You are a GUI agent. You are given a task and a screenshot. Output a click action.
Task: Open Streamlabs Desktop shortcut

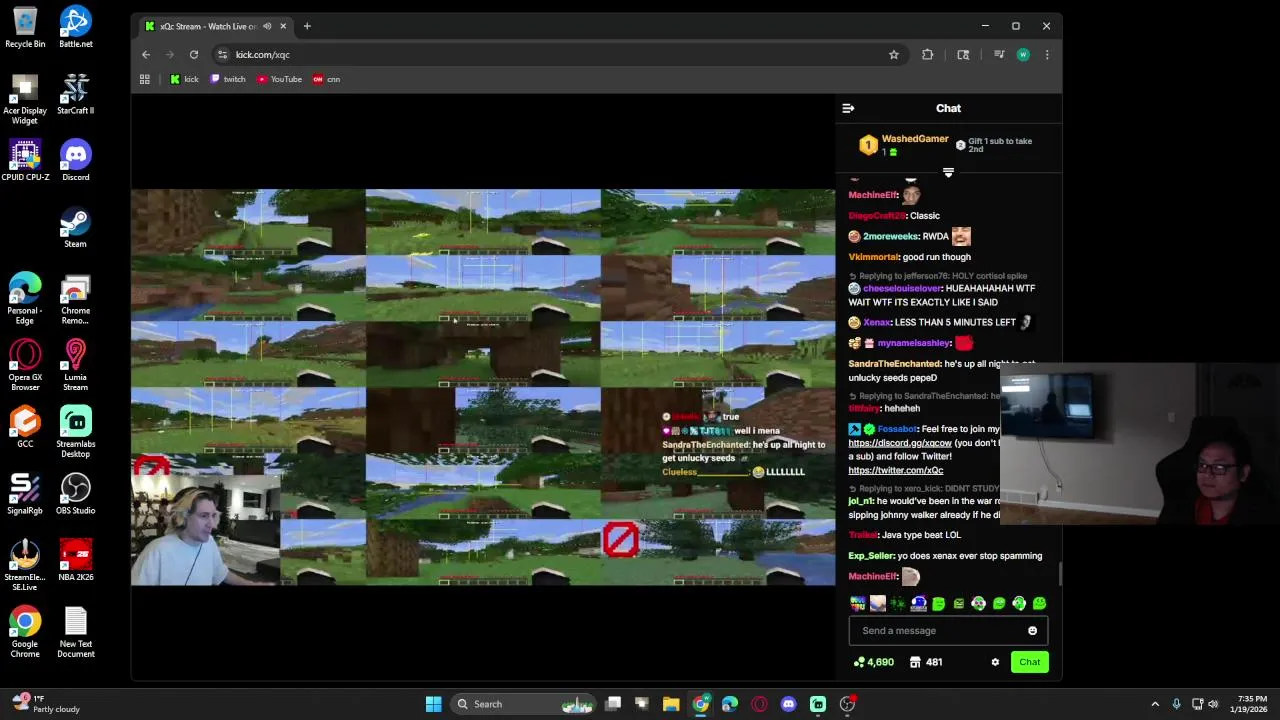(76, 432)
